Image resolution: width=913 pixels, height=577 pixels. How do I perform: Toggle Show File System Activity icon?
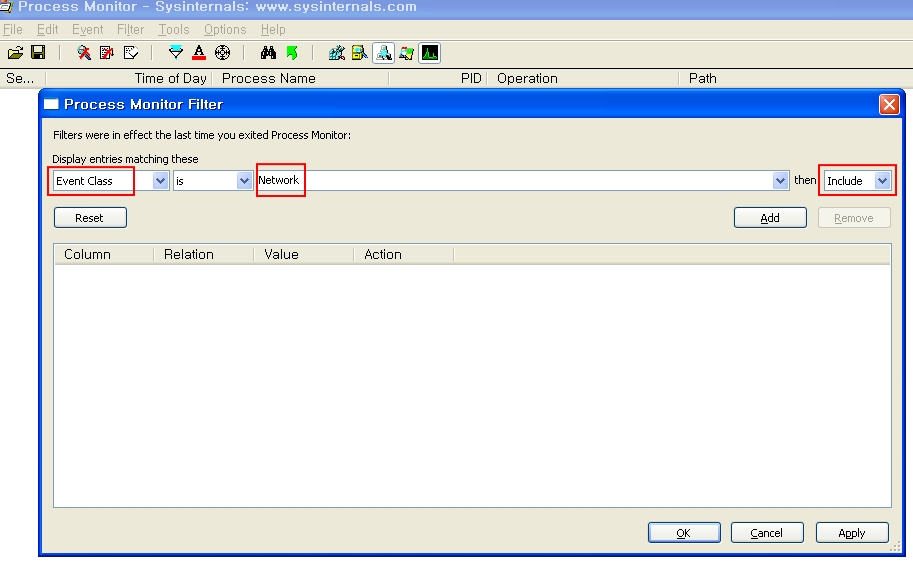[359, 53]
